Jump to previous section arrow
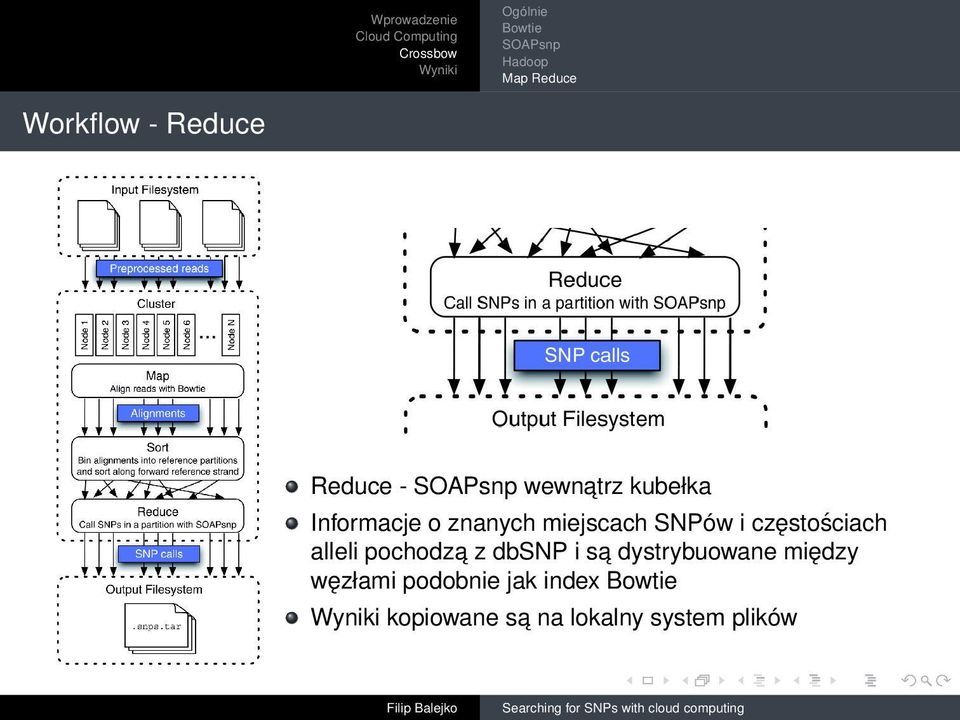Viewport: 960px width, 720px height. [x=797, y=680]
